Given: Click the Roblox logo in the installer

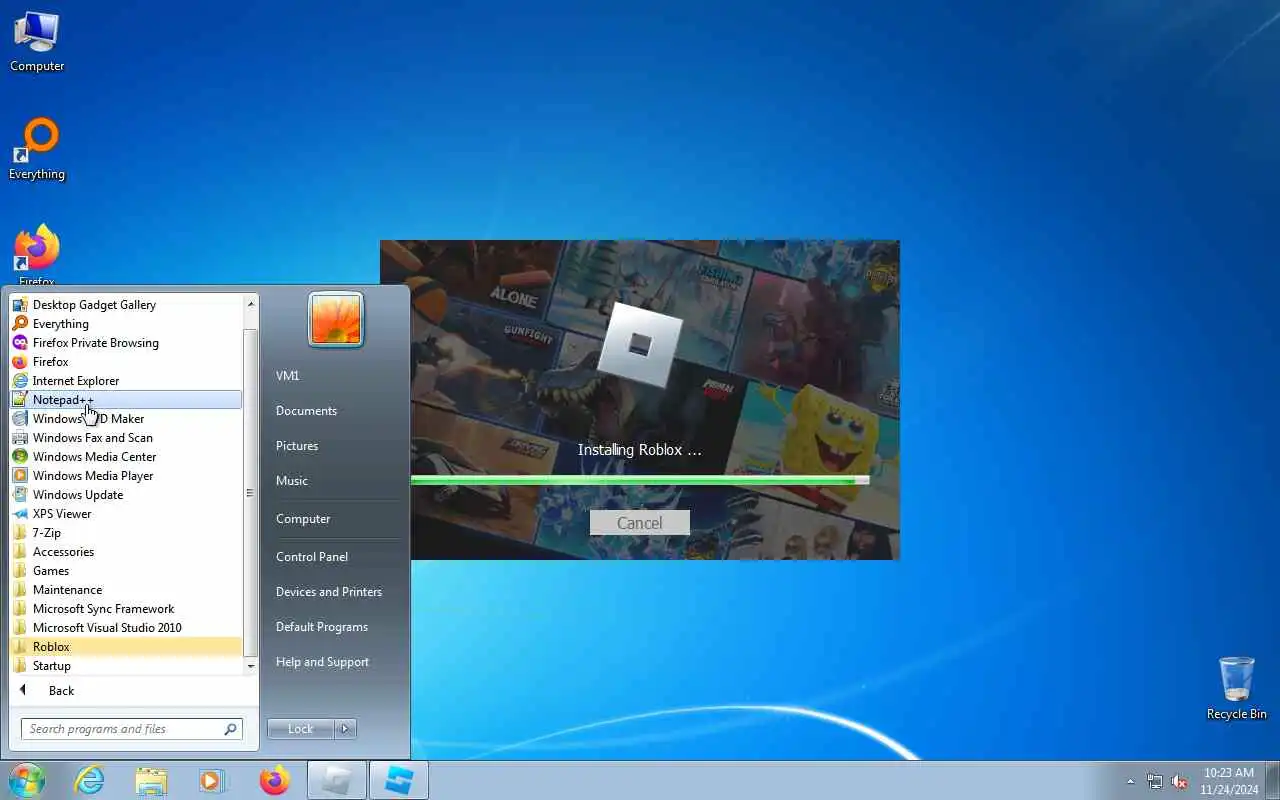Looking at the screenshot, I should pyautogui.click(x=640, y=345).
